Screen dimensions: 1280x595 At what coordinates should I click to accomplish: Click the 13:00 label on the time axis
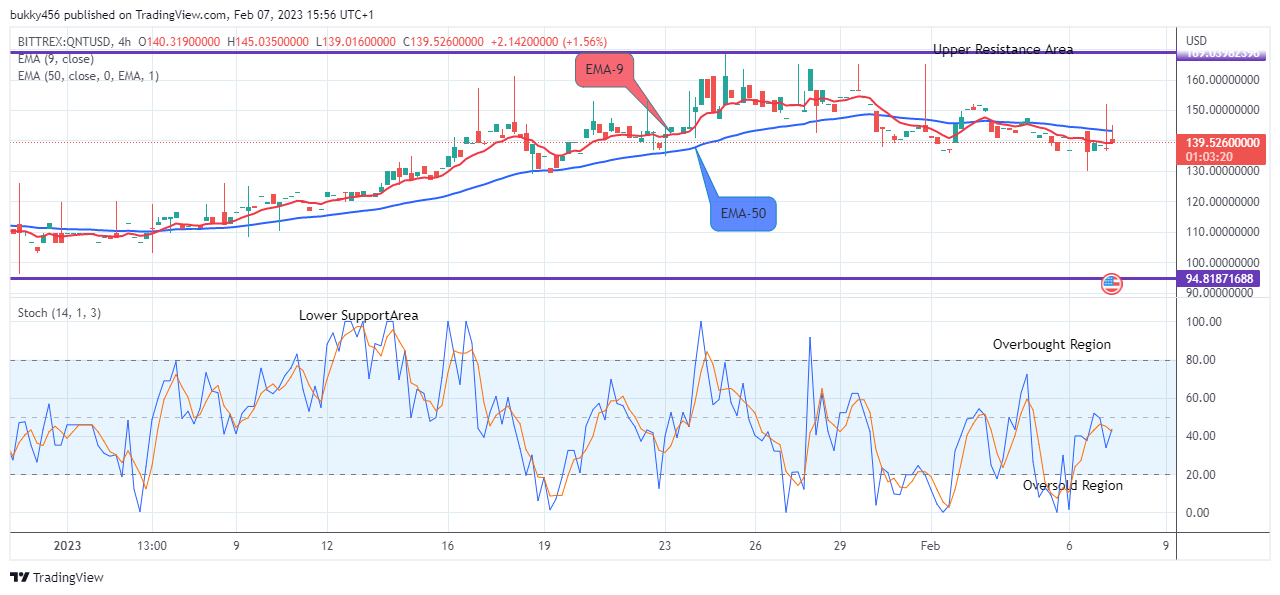click(152, 546)
